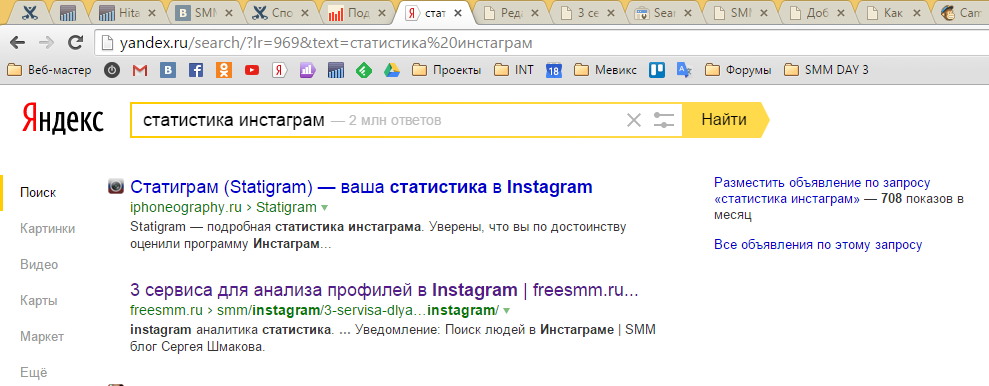Screen dimensions: 989x386
Task: Open the Google Drive bookmark icon
Action: [x=391, y=71]
